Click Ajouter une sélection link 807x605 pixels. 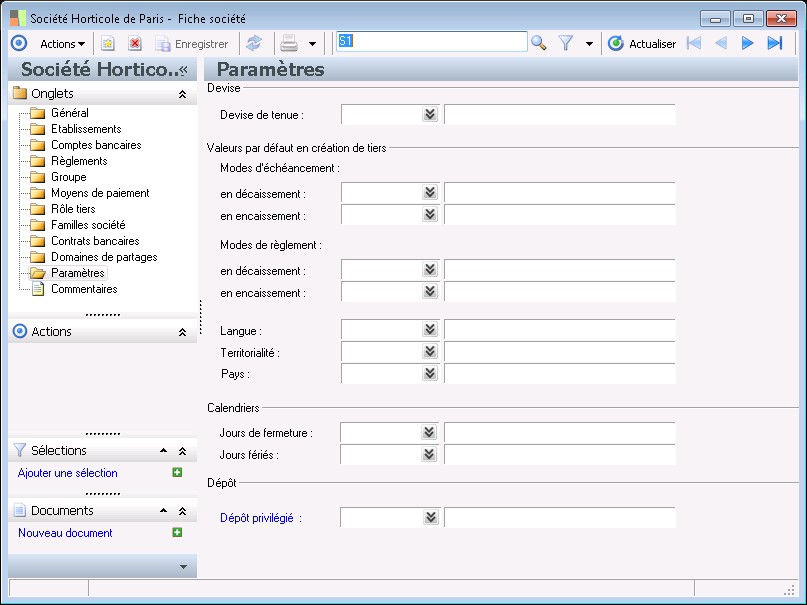[x=67, y=473]
